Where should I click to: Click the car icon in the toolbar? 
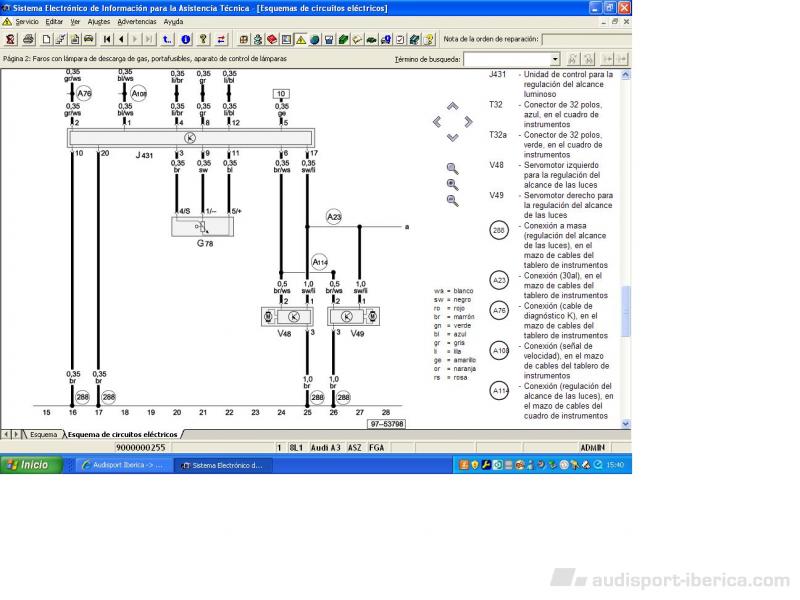point(89,39)
